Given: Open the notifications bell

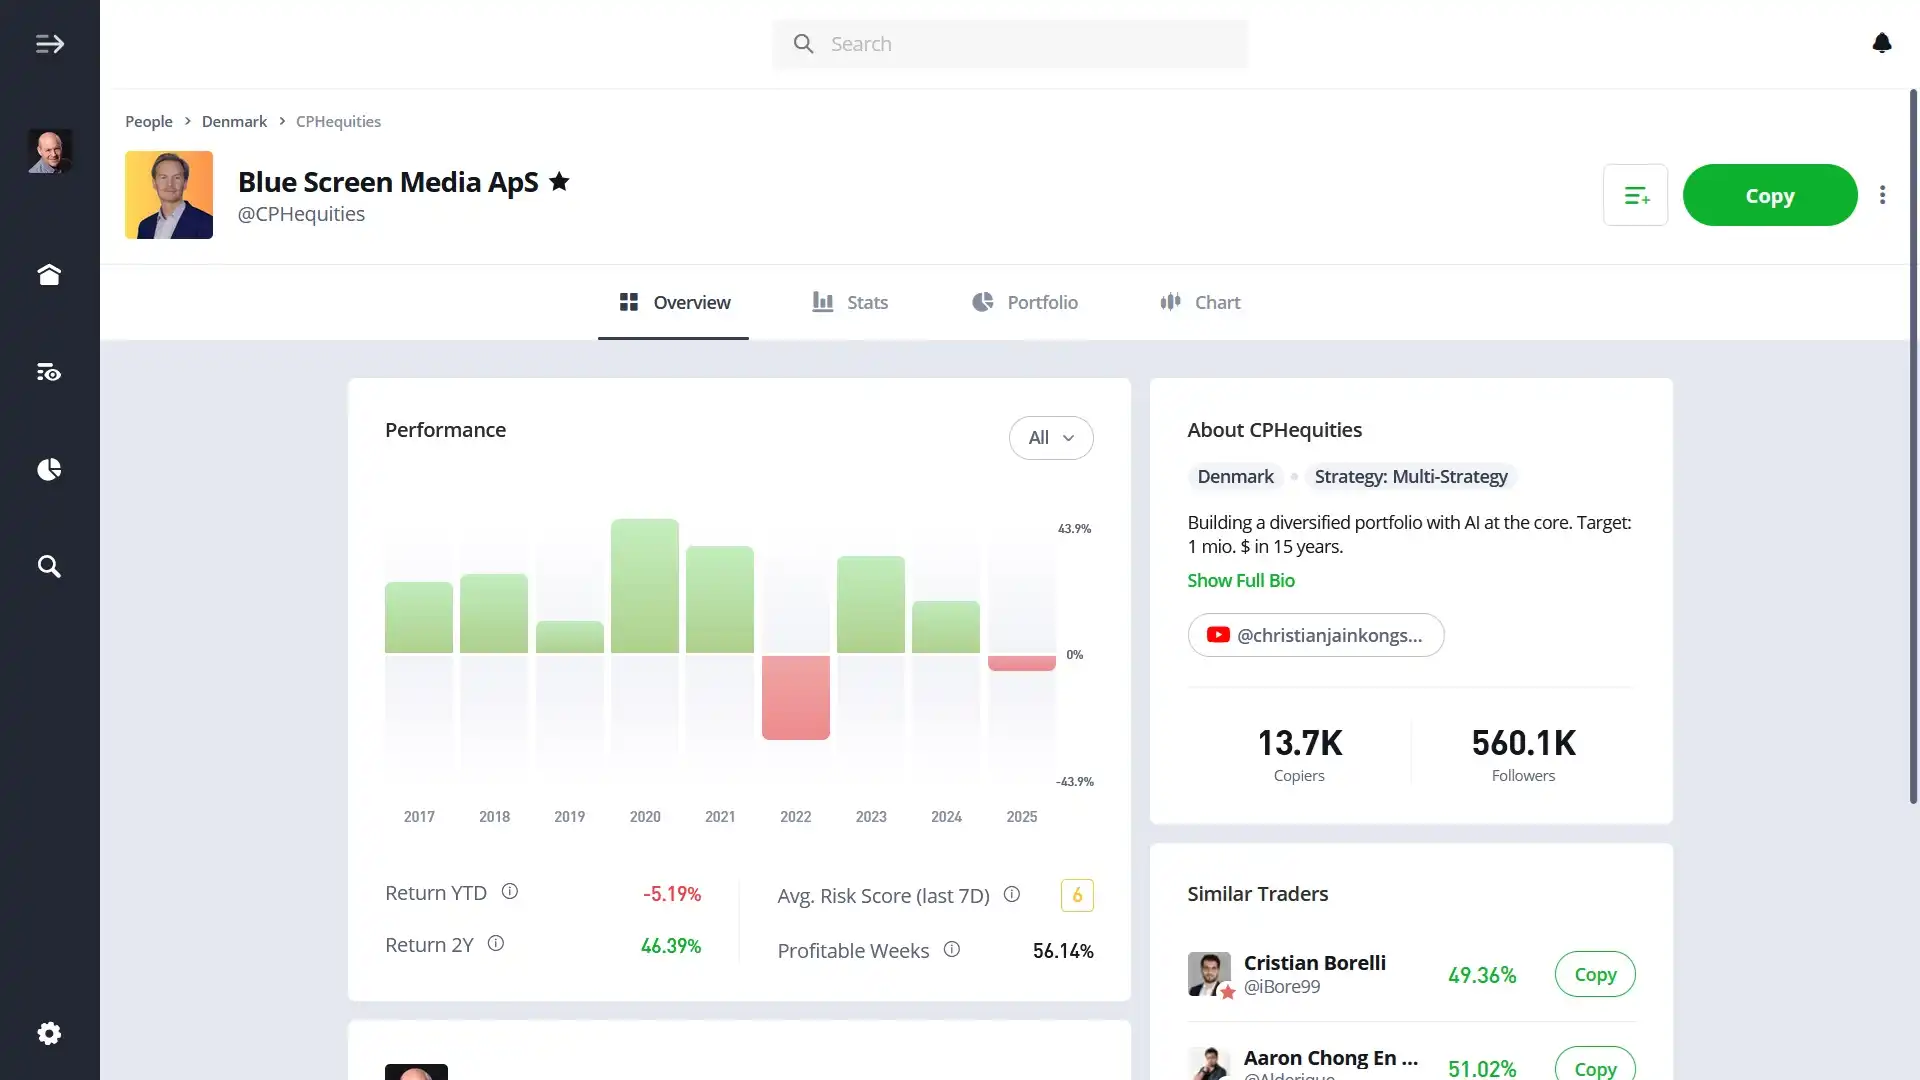Looking at the screenshot, I should [1882, 43].
